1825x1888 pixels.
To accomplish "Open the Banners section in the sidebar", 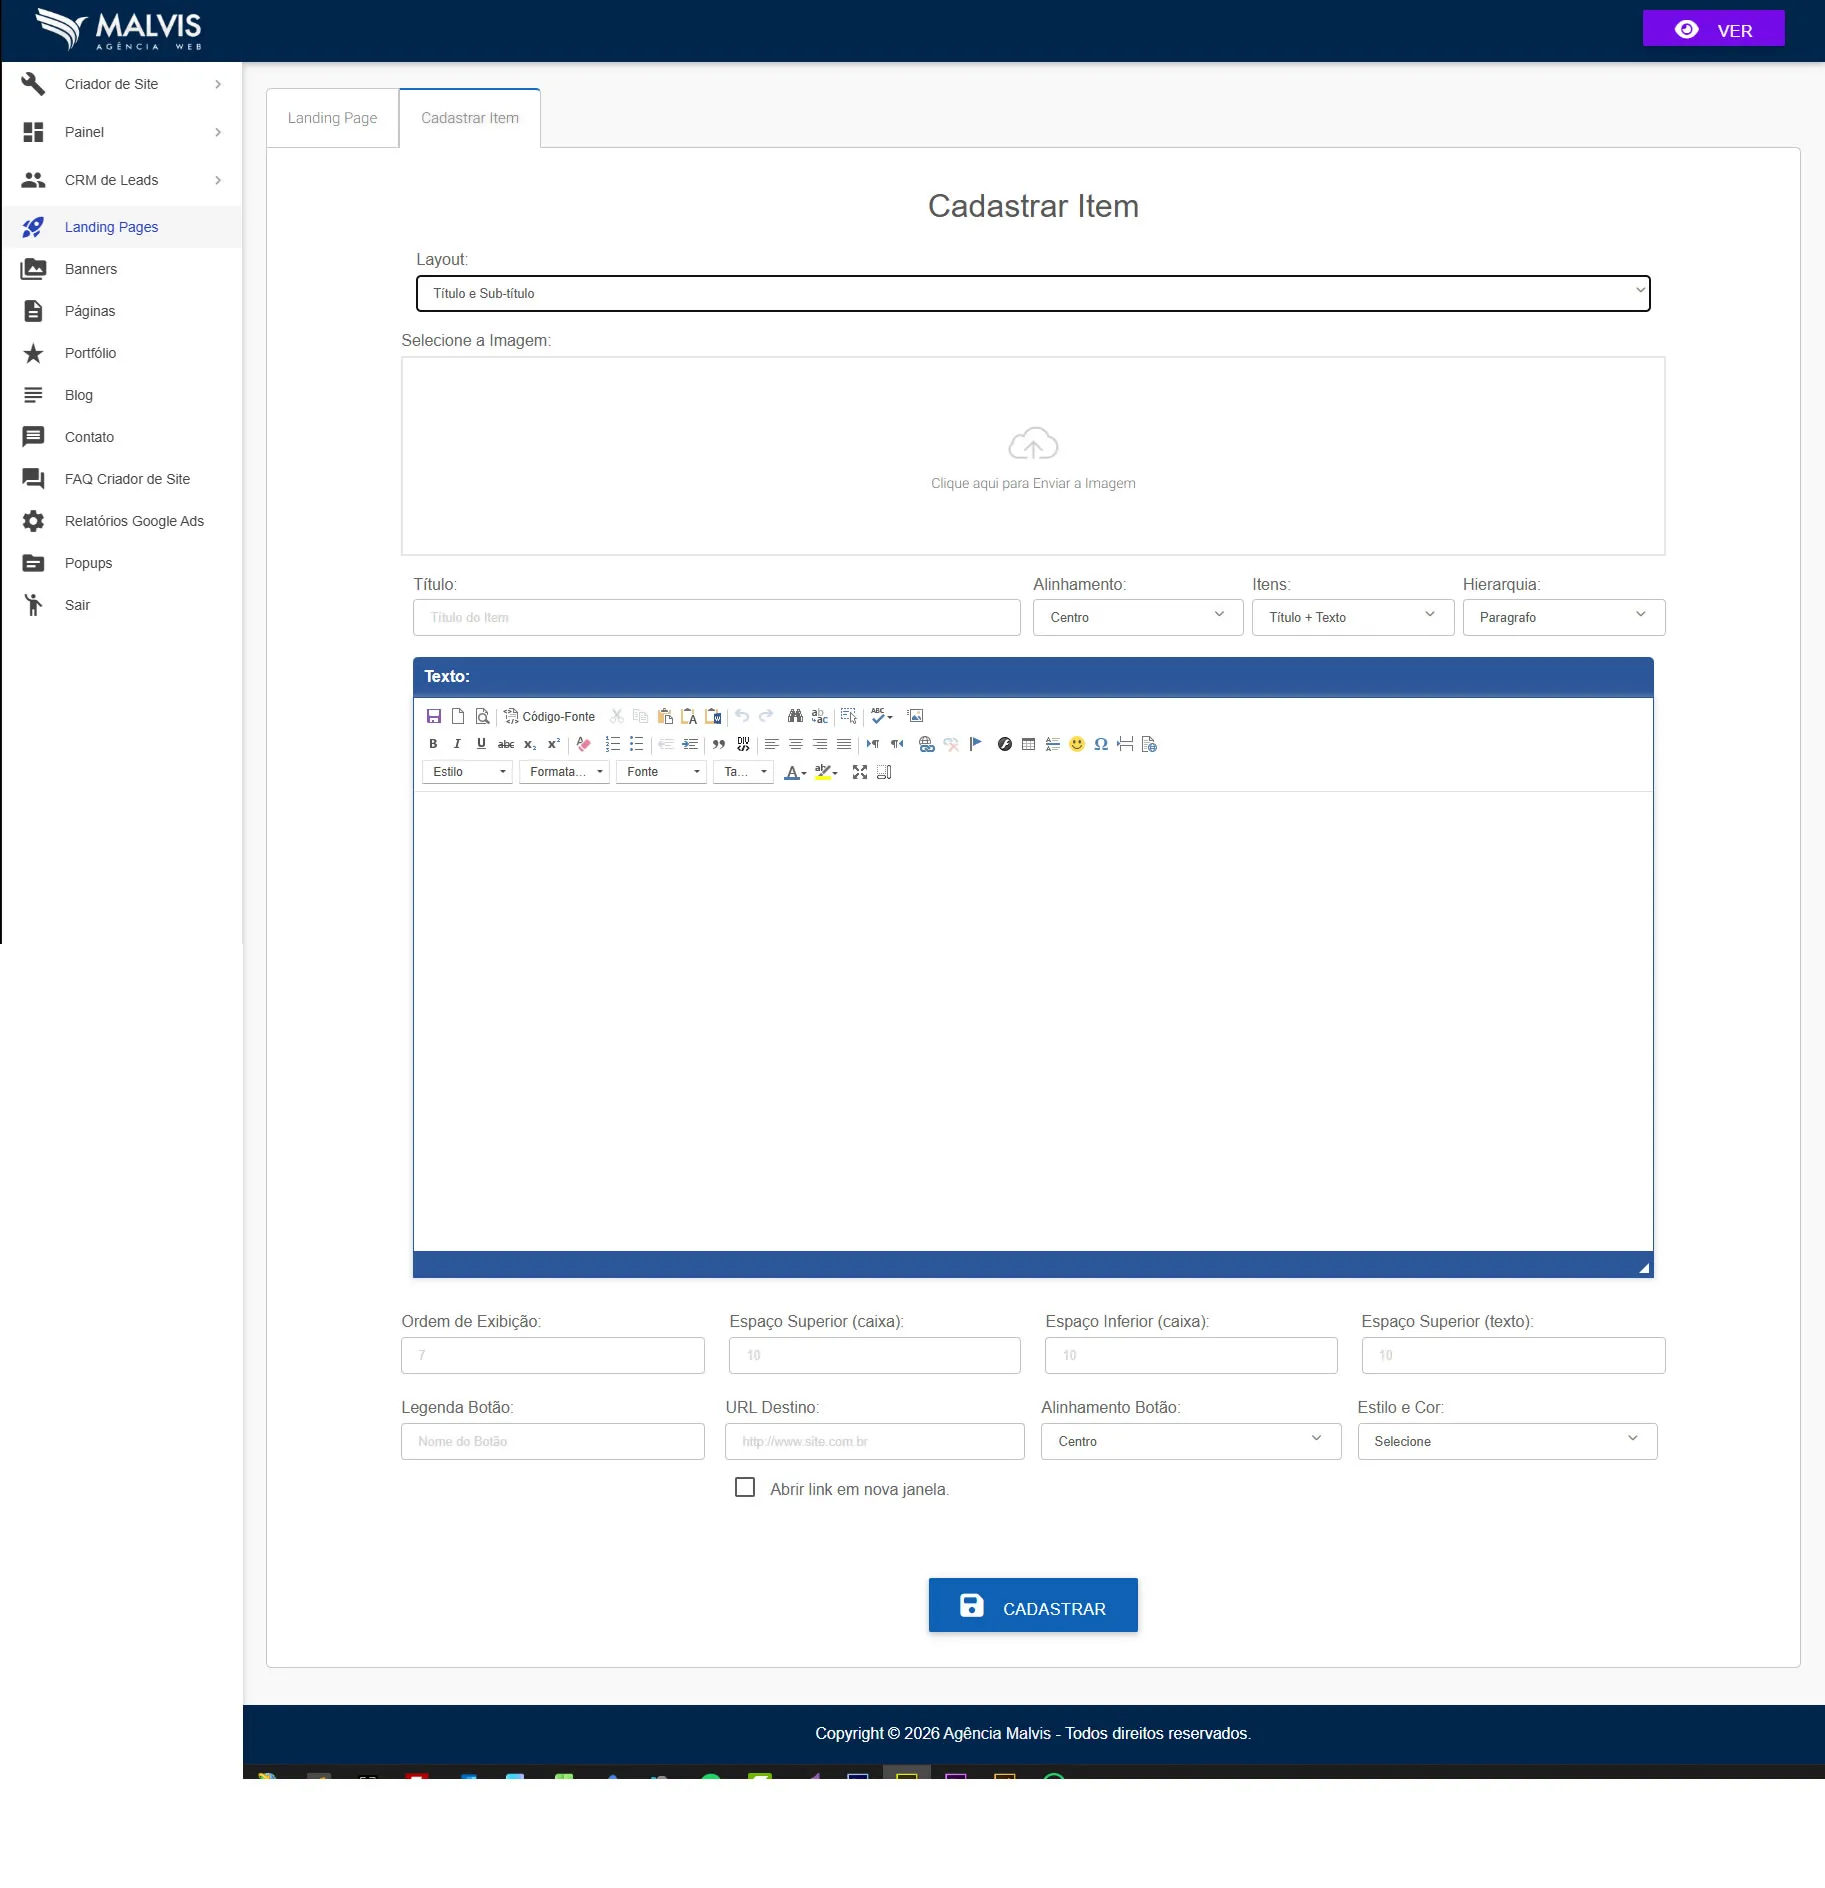I will 91,268.
